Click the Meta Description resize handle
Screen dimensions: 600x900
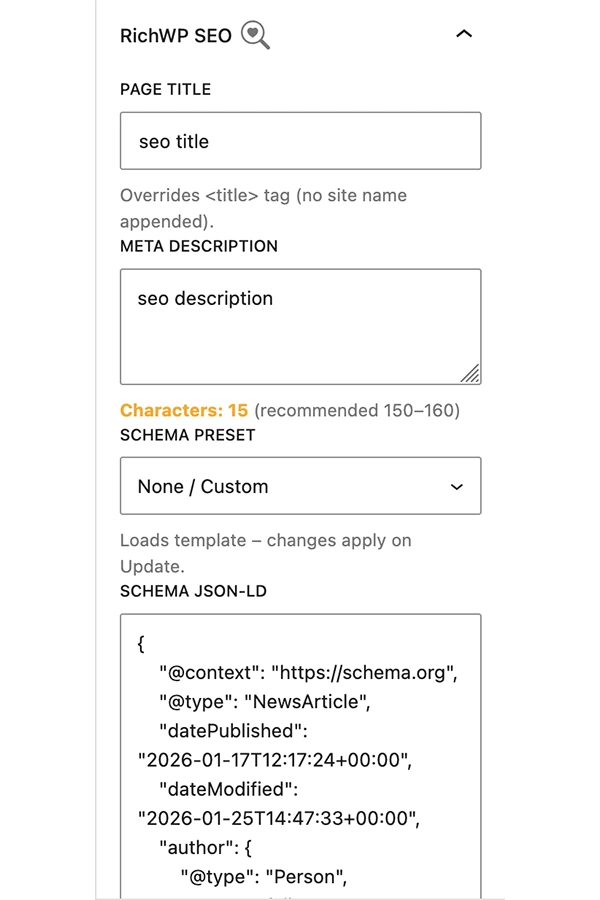[x=470, y=374]
